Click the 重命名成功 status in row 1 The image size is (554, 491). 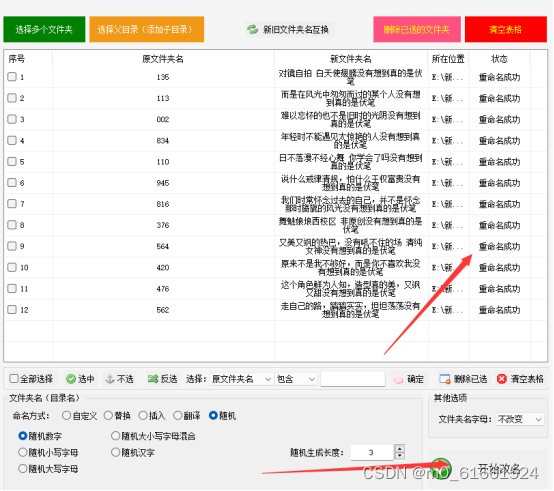(x=499, y=77)
